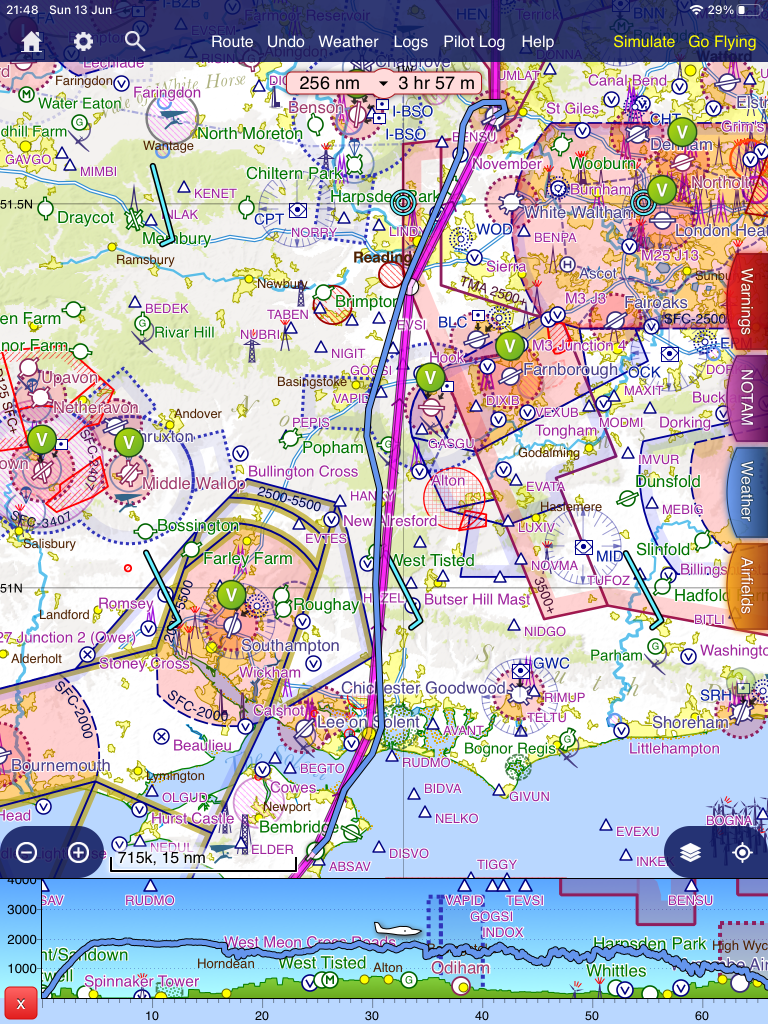The height and width of the screenshot is (1024, 768).
Task: Open the Pilot Log menu
Action: point(474,42)
